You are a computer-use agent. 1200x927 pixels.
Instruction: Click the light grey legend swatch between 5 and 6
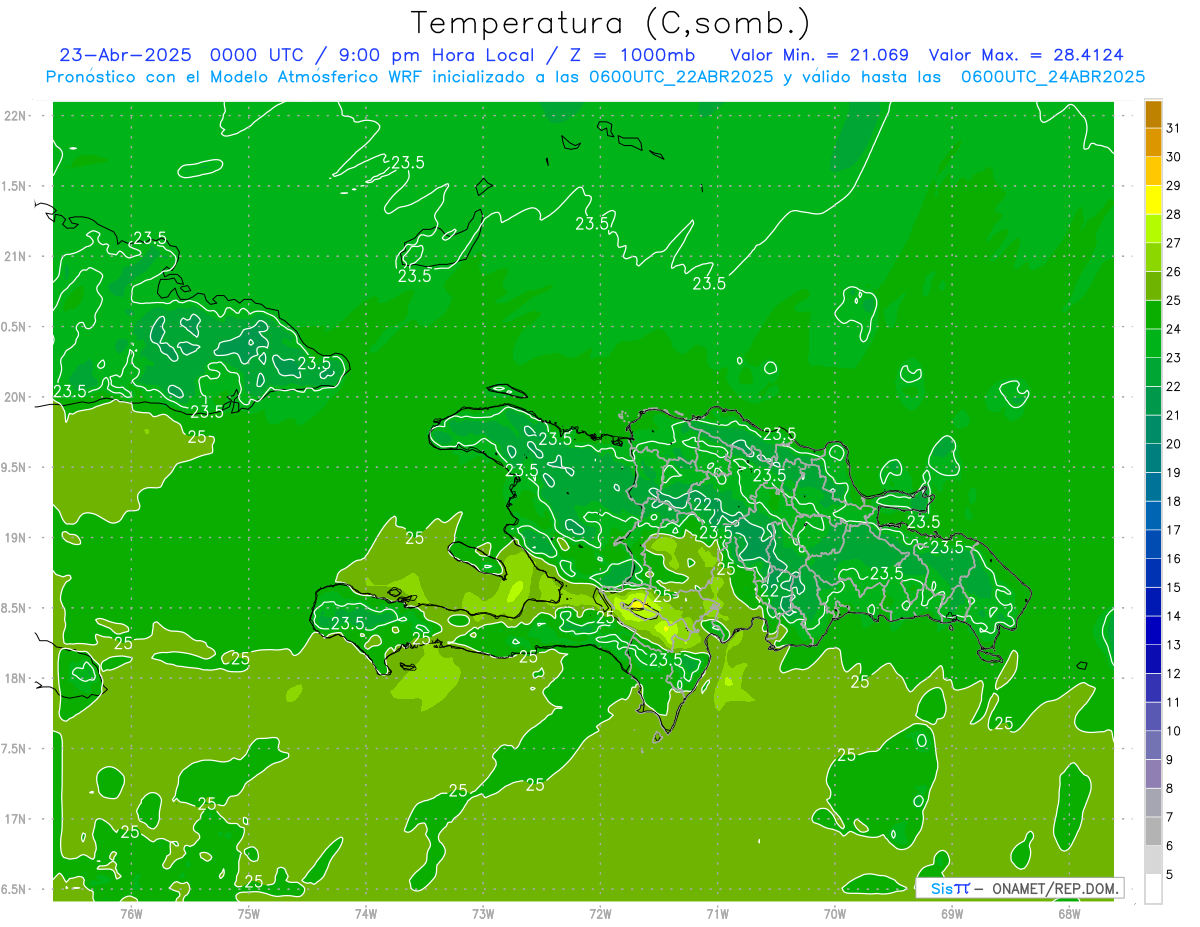pos(1153,860)
